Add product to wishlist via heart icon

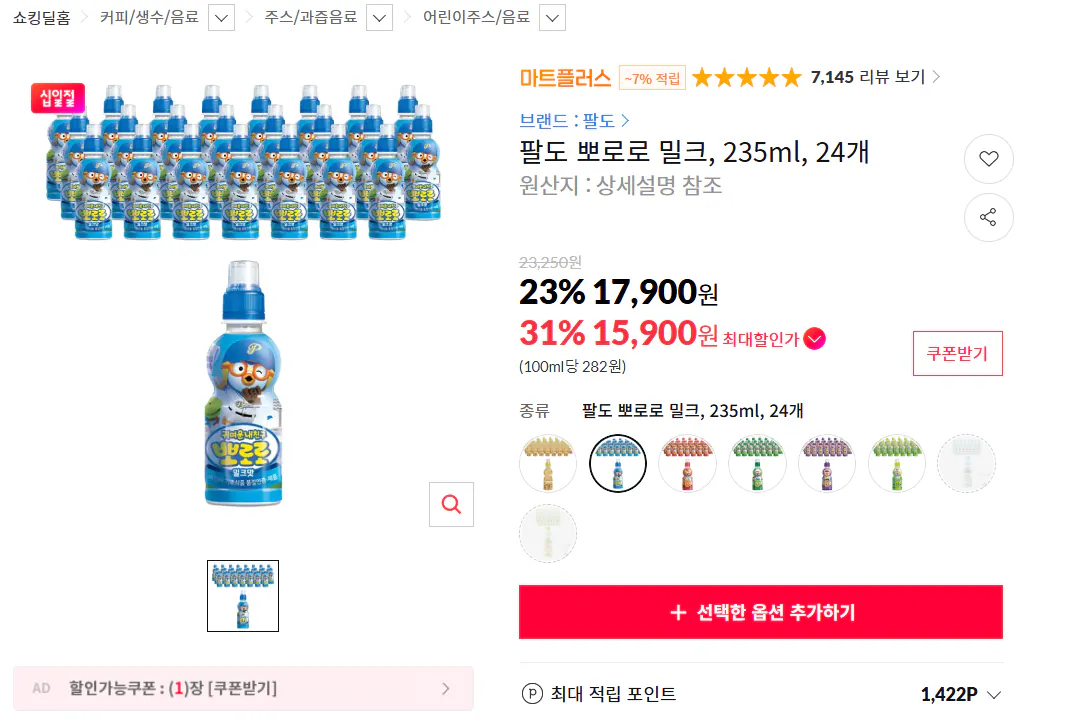[988, 159]
